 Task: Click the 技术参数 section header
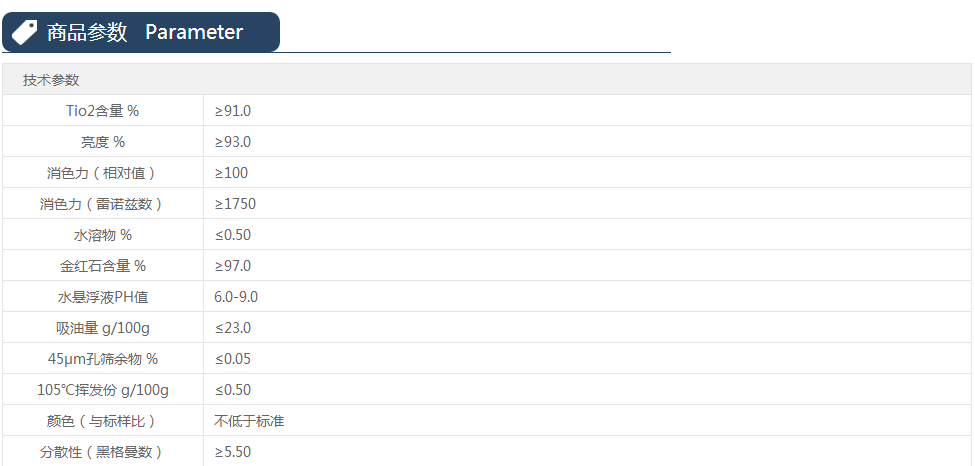pyautogui.click(x=51, y=80)
